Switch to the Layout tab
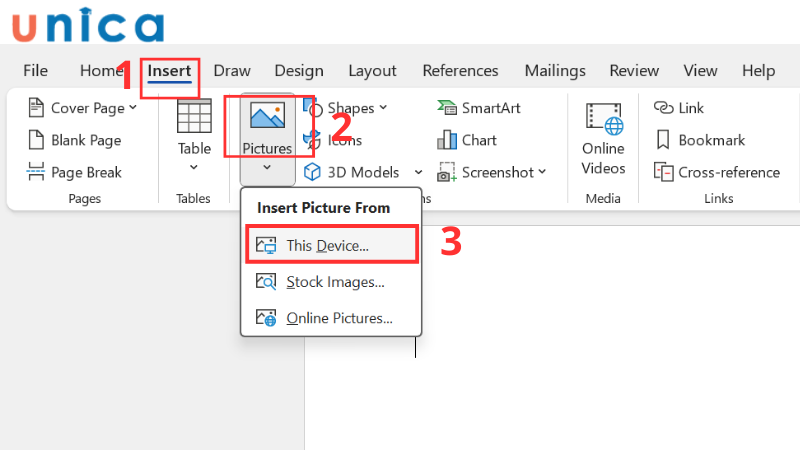This screenshot has height=450, width=800. pos(372,70)
